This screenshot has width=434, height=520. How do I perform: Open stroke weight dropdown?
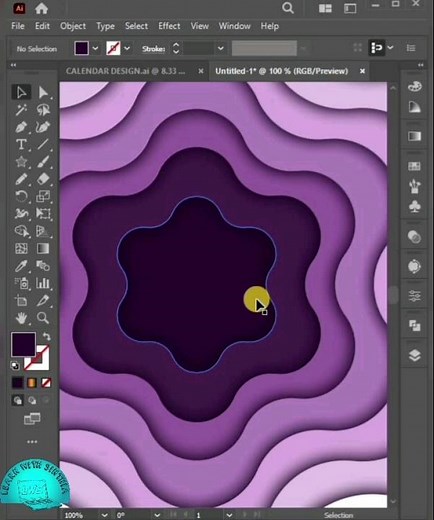click(x=220, y=48)
